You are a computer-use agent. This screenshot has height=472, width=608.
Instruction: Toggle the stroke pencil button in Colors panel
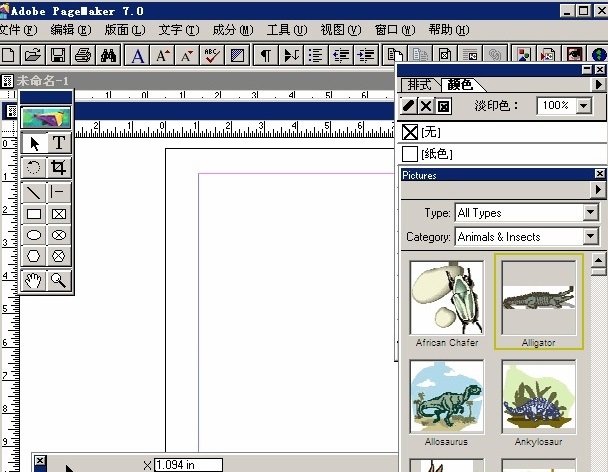tap(409, 106)
